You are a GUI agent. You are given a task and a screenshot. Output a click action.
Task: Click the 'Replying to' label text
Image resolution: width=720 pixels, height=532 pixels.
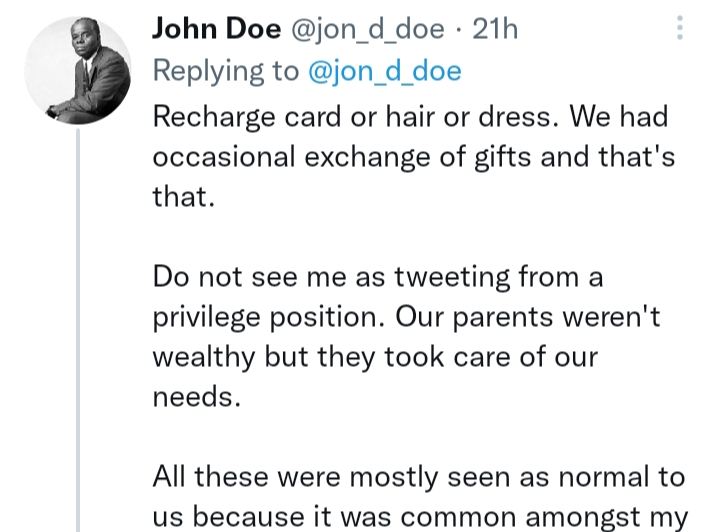point(226,71)
